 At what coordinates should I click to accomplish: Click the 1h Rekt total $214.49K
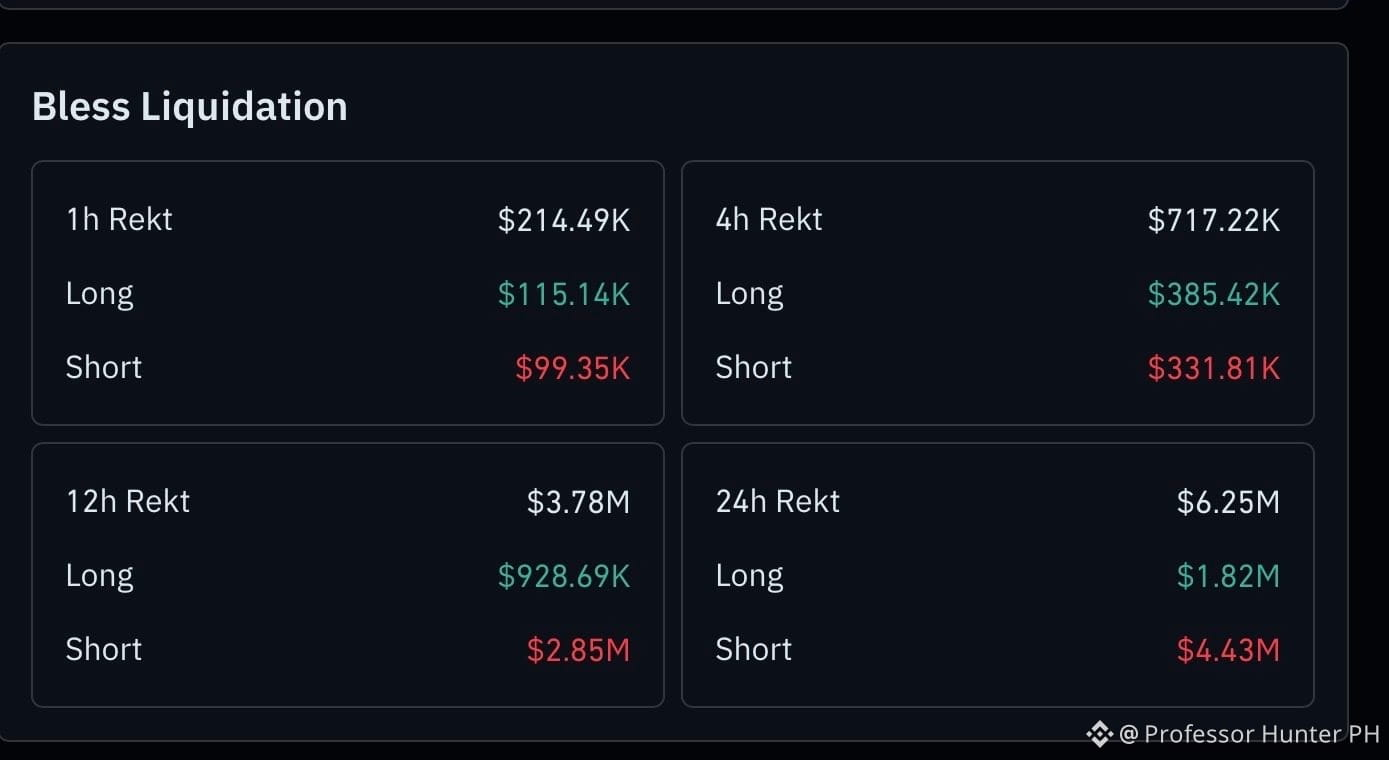pos(564,220)
